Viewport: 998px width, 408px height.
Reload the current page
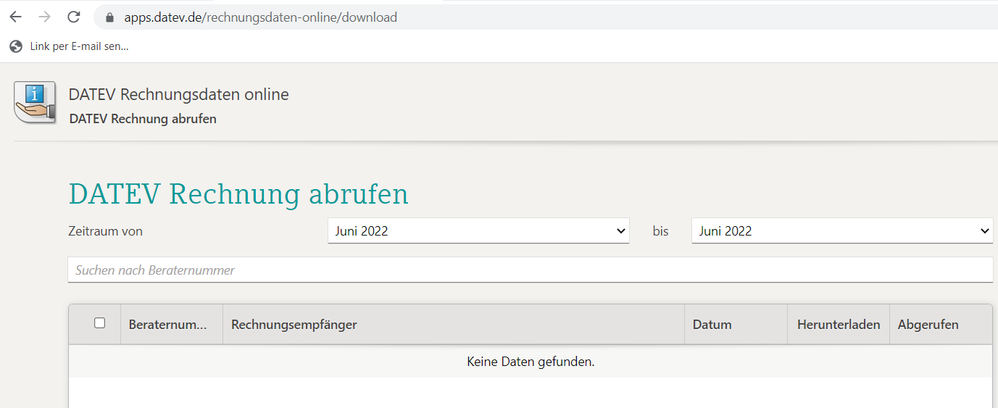[73, 17]
